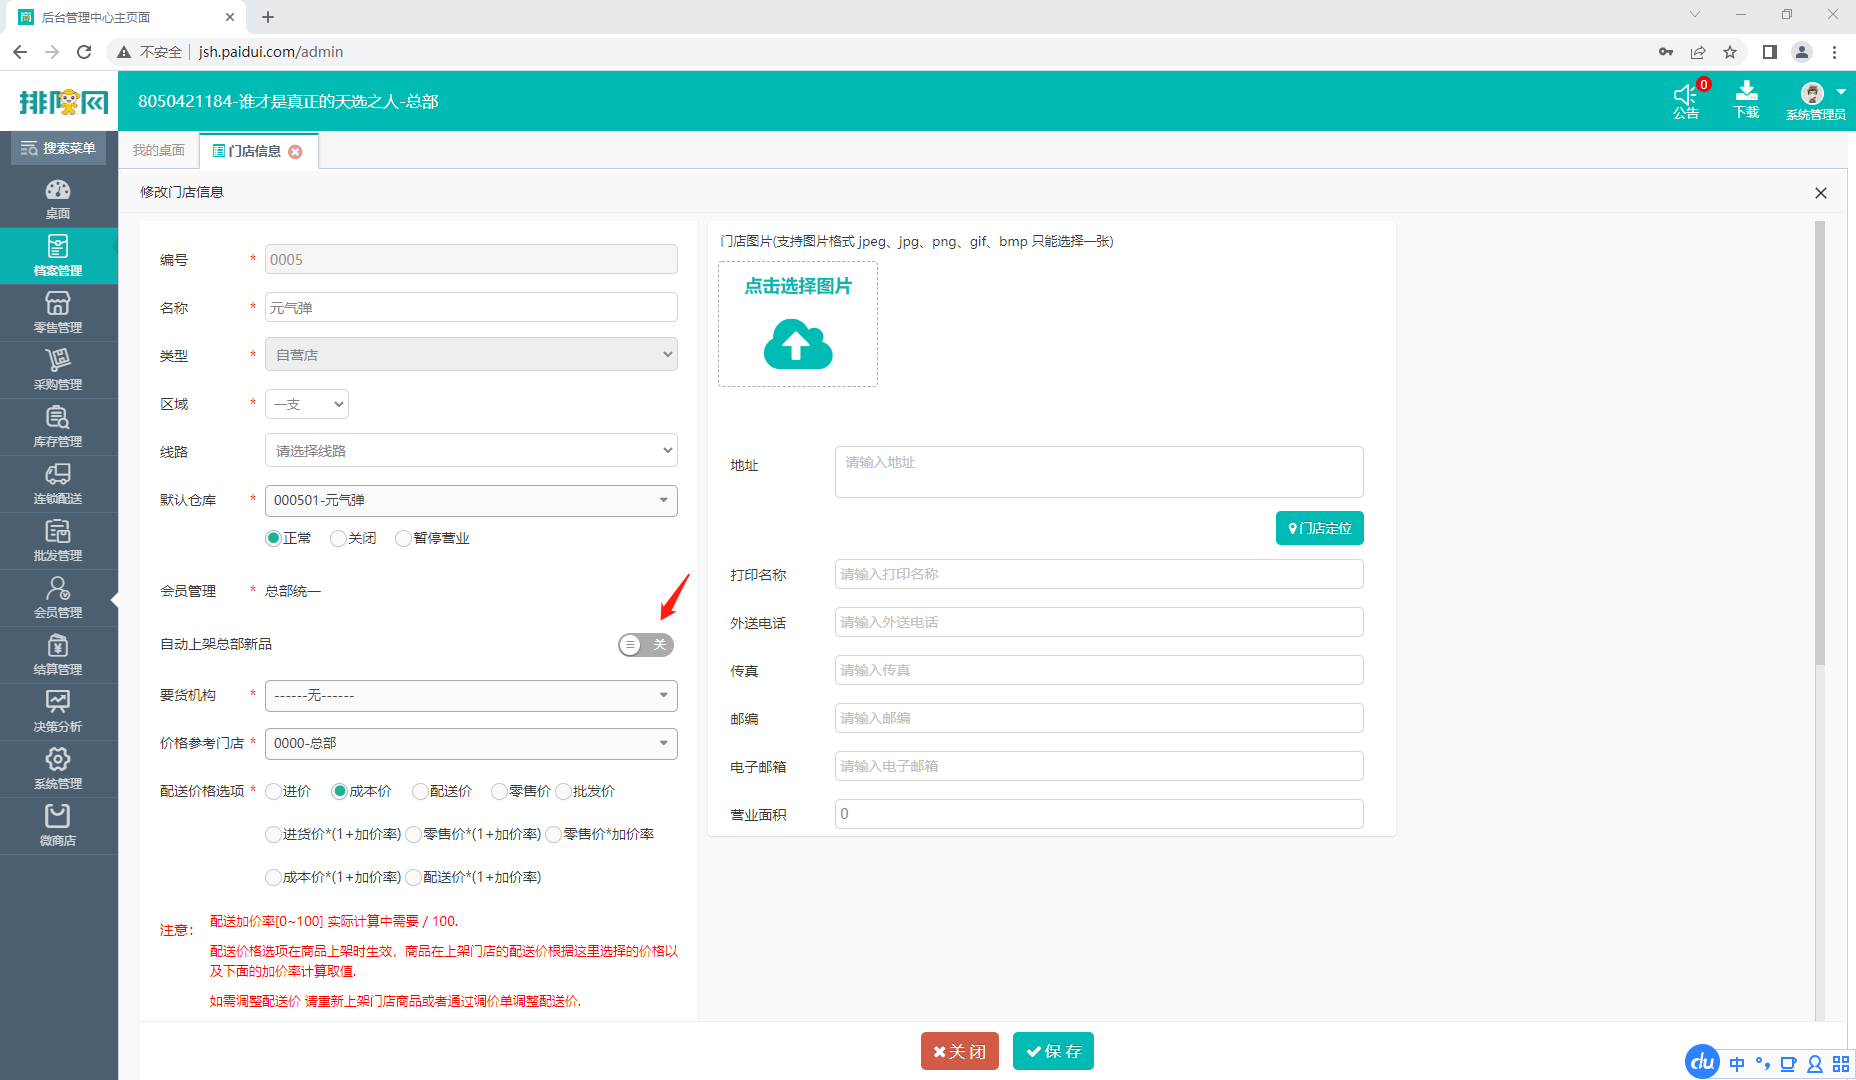Select 配送价*(1+加价率) option
1856x1080 pixels.
[413, 877]
